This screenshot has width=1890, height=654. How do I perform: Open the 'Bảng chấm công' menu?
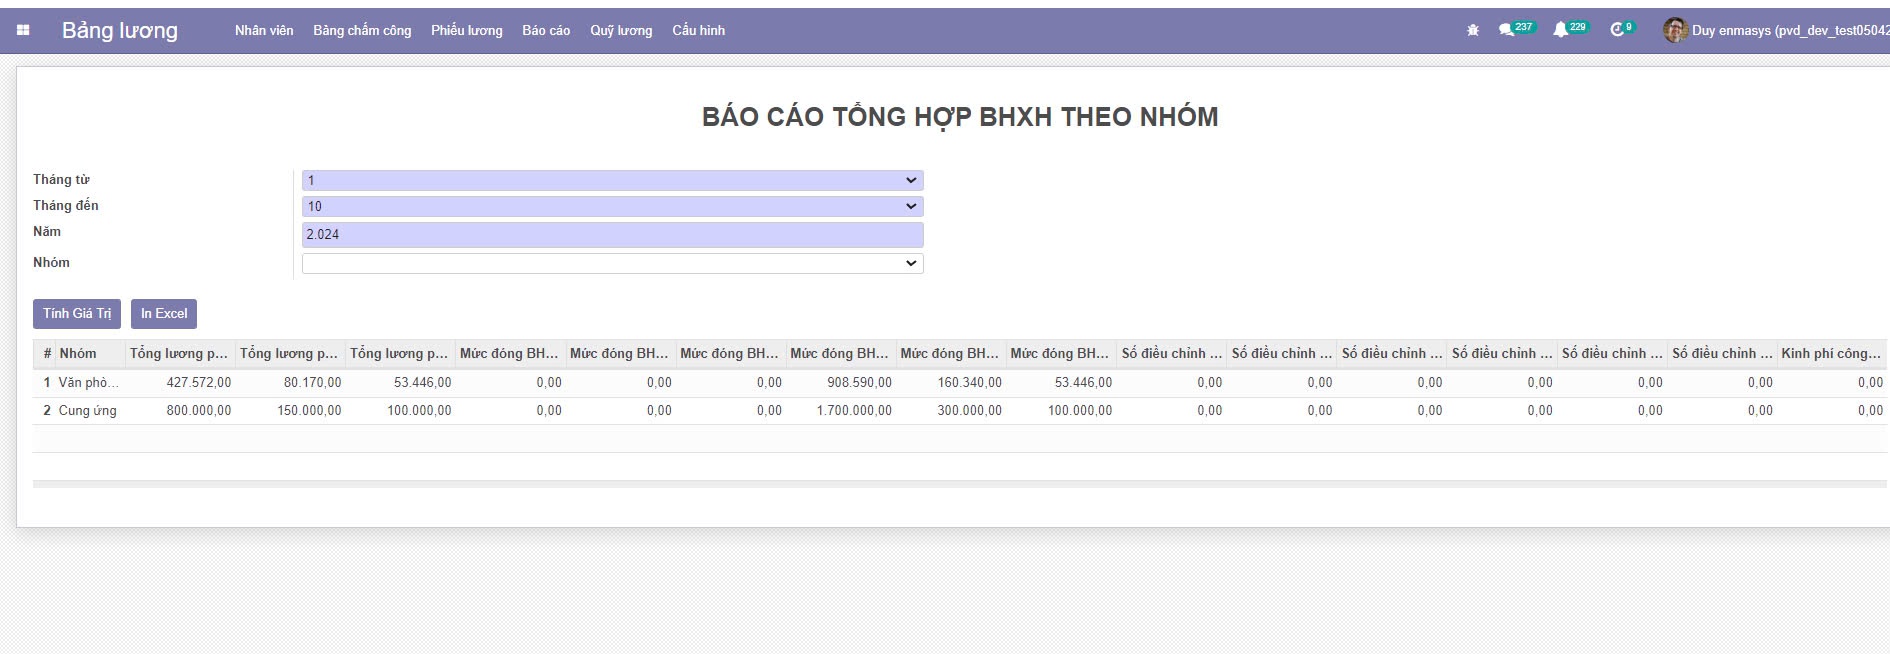(362, 31)
